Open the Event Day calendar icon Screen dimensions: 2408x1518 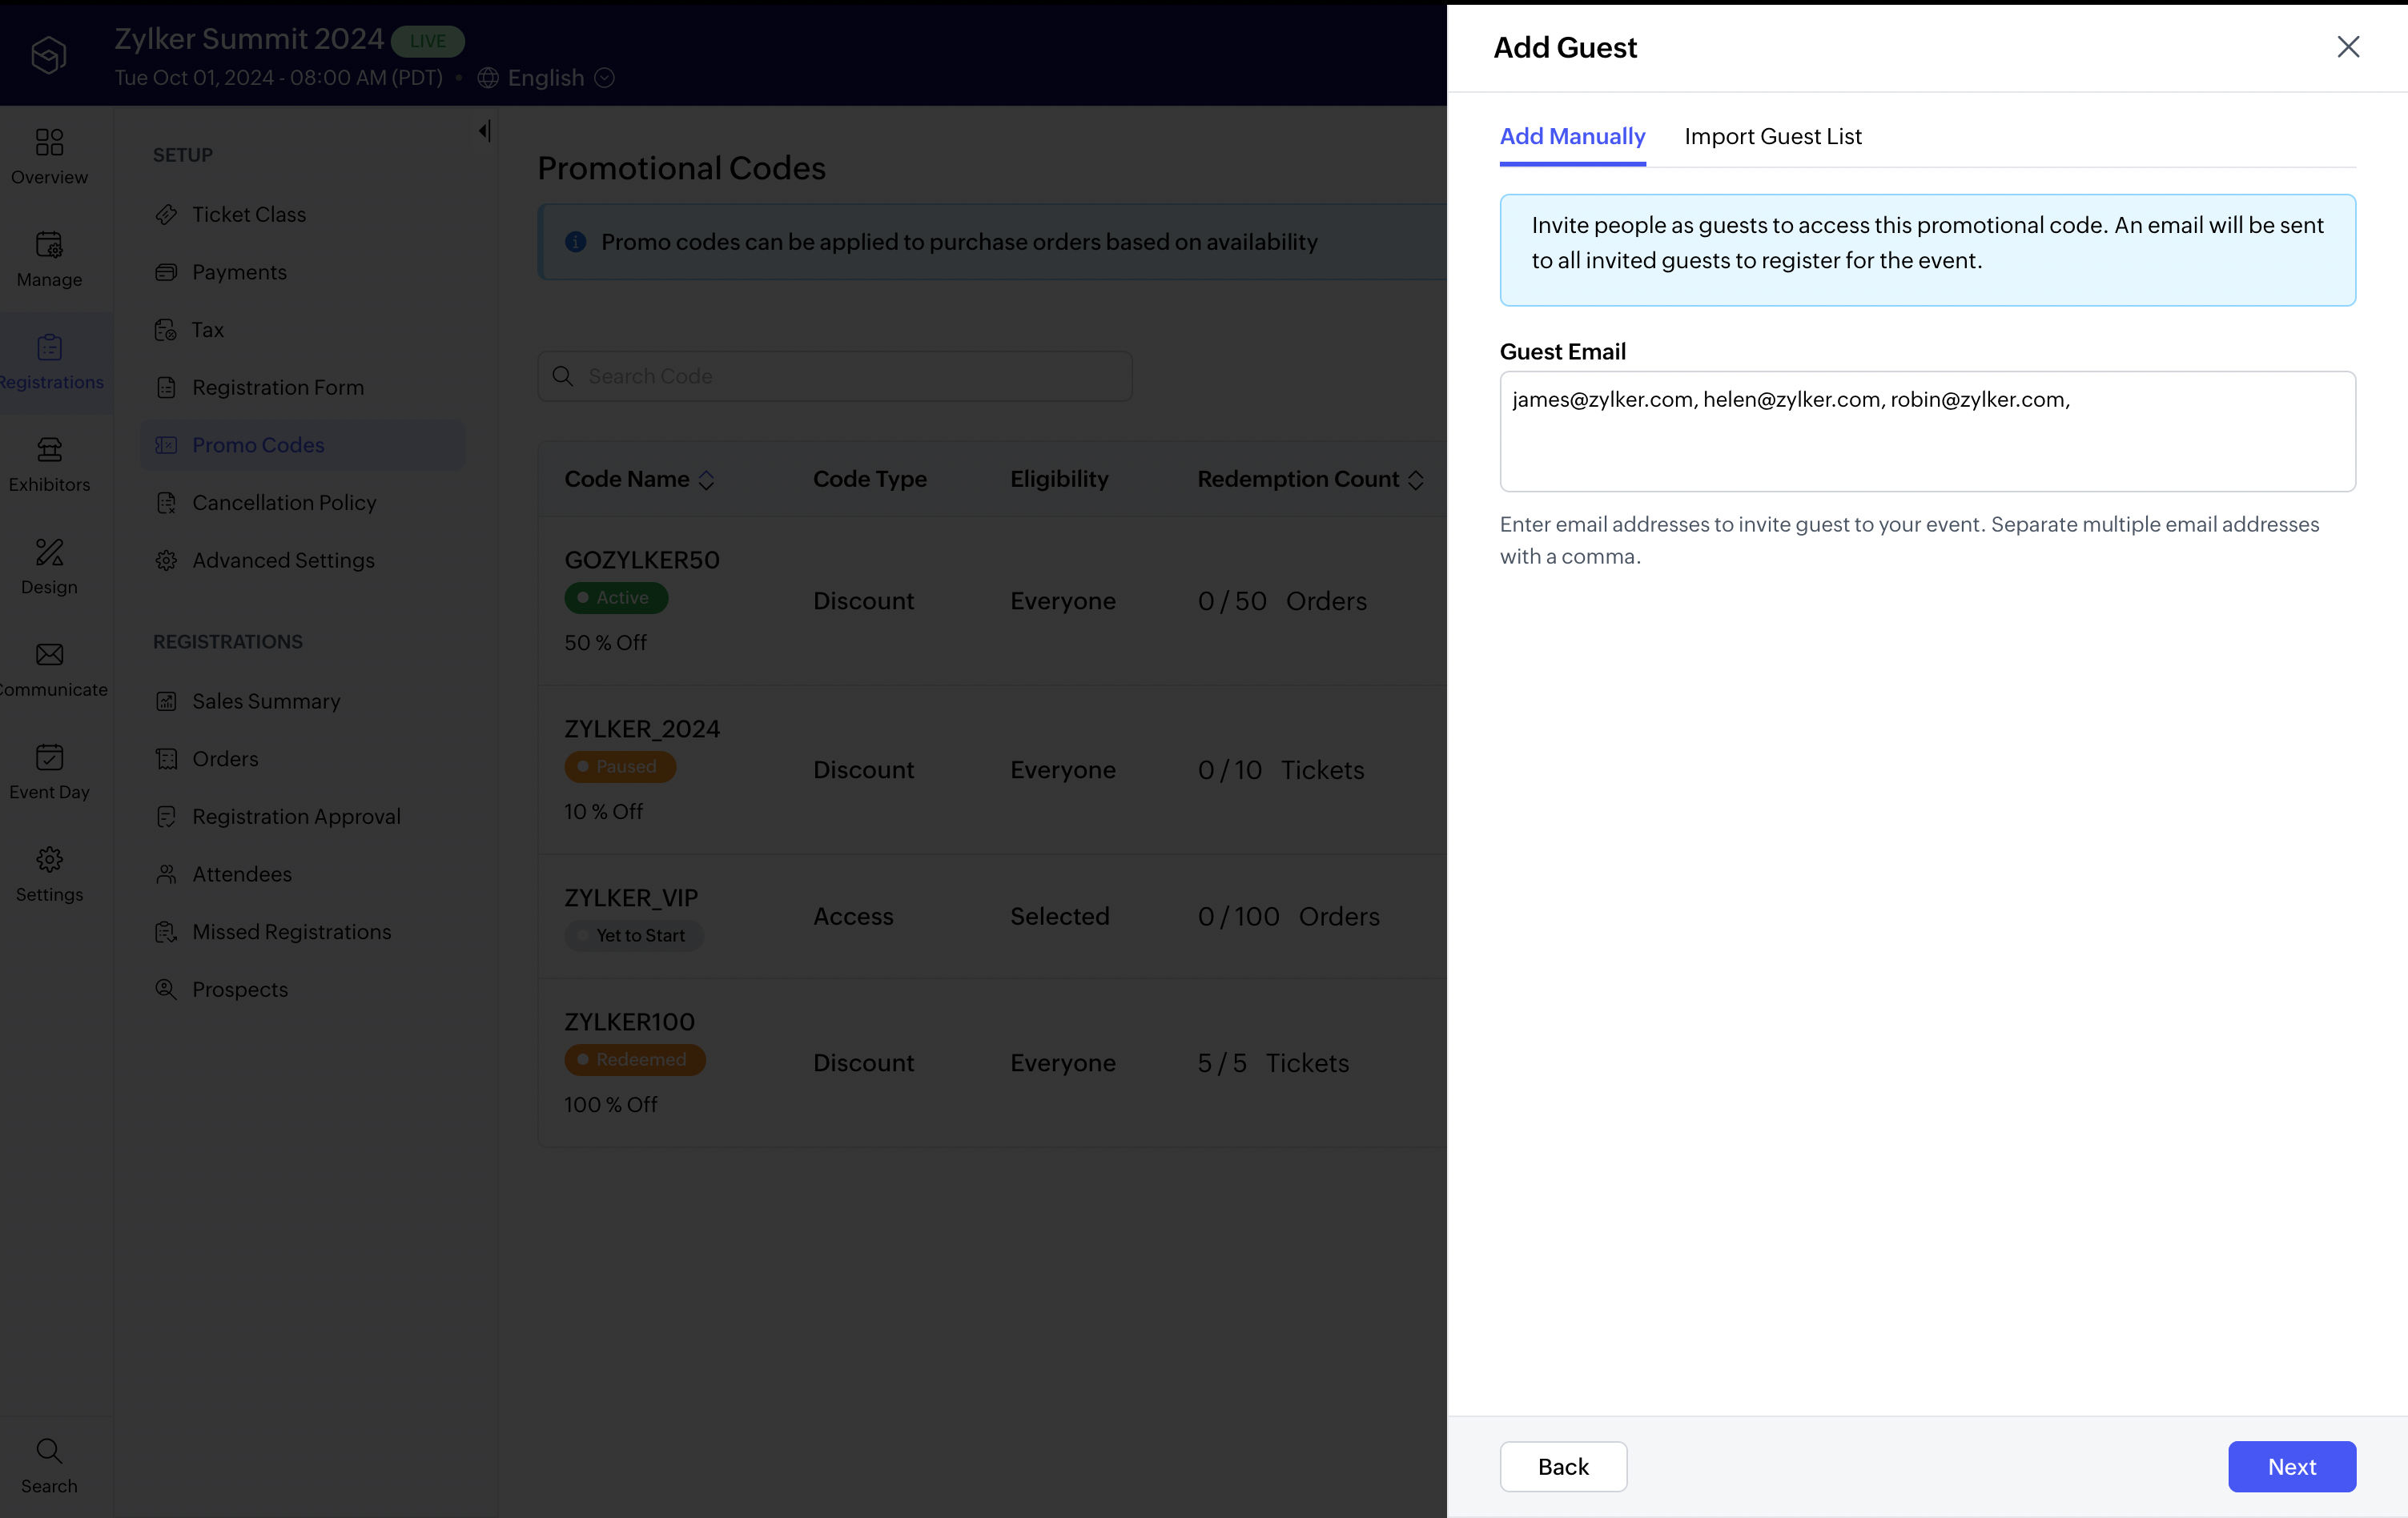tap(49, 758)
